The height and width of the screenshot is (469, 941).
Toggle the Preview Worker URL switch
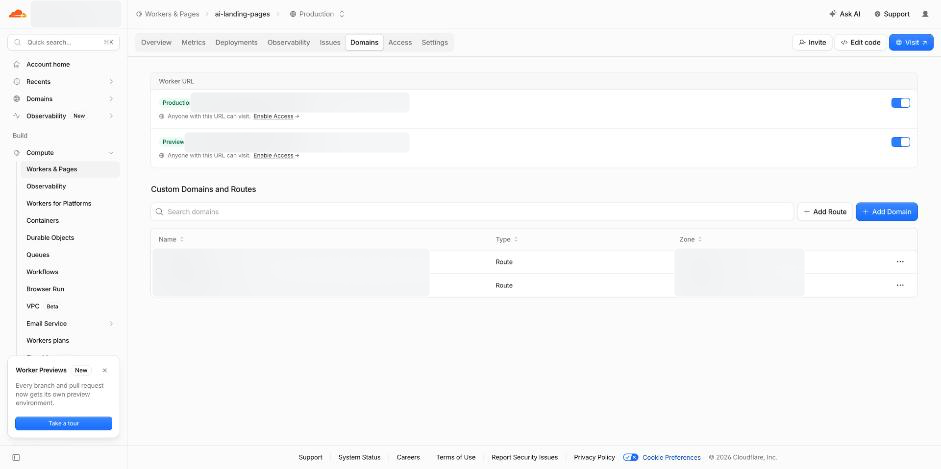[900, 142]
